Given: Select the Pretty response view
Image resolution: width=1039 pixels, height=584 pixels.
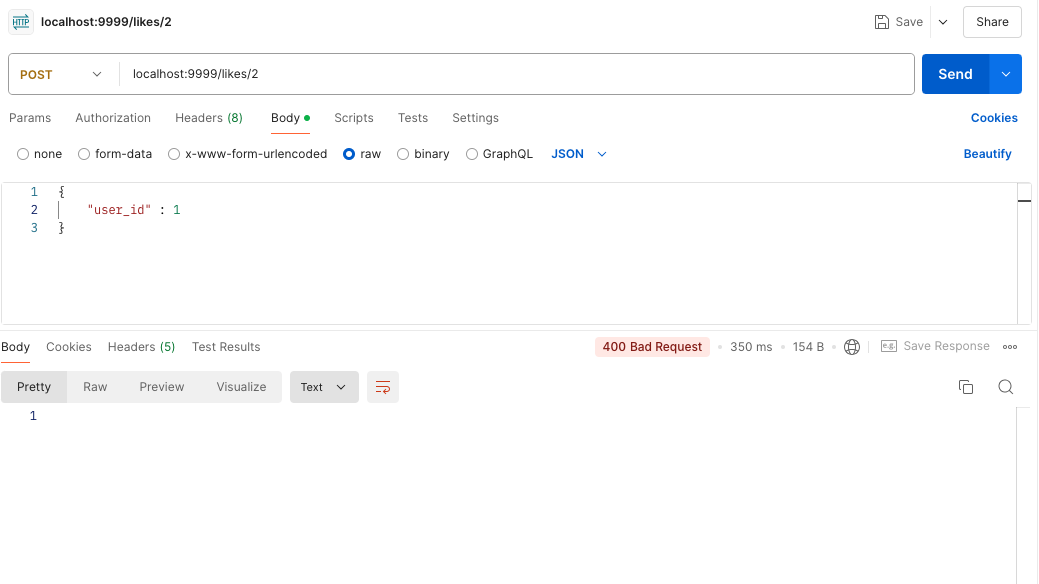Looking at the screenshot, I should pyautogui.click(x=34, y=387).
